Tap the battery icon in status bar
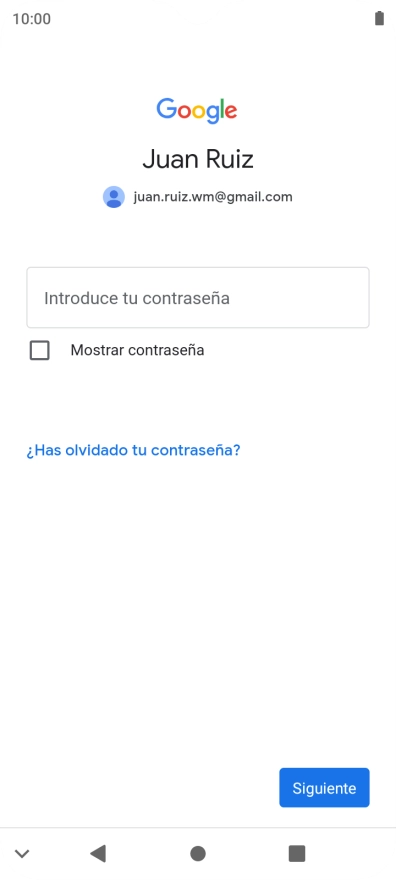The image size is (396, 880). [380, 19]
